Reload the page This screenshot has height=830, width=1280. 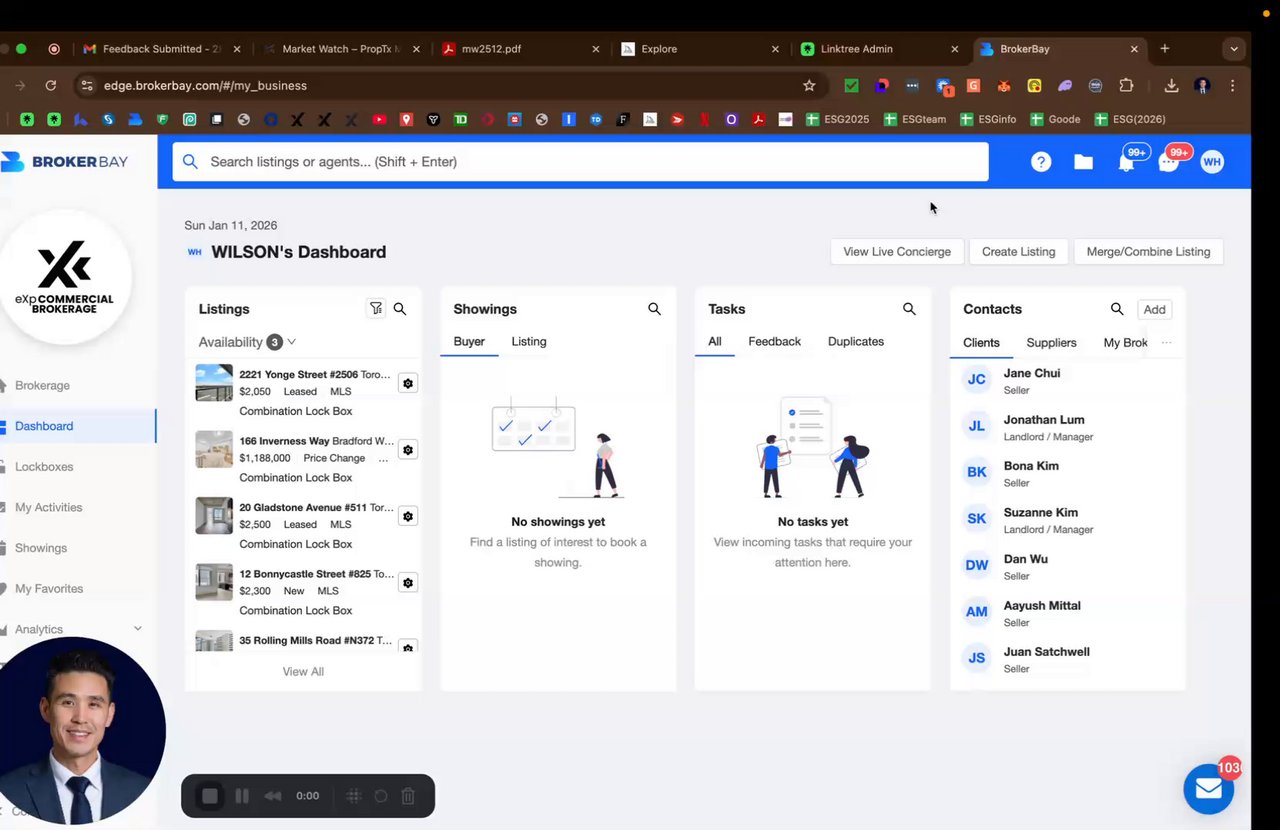[x=51, y=86]
